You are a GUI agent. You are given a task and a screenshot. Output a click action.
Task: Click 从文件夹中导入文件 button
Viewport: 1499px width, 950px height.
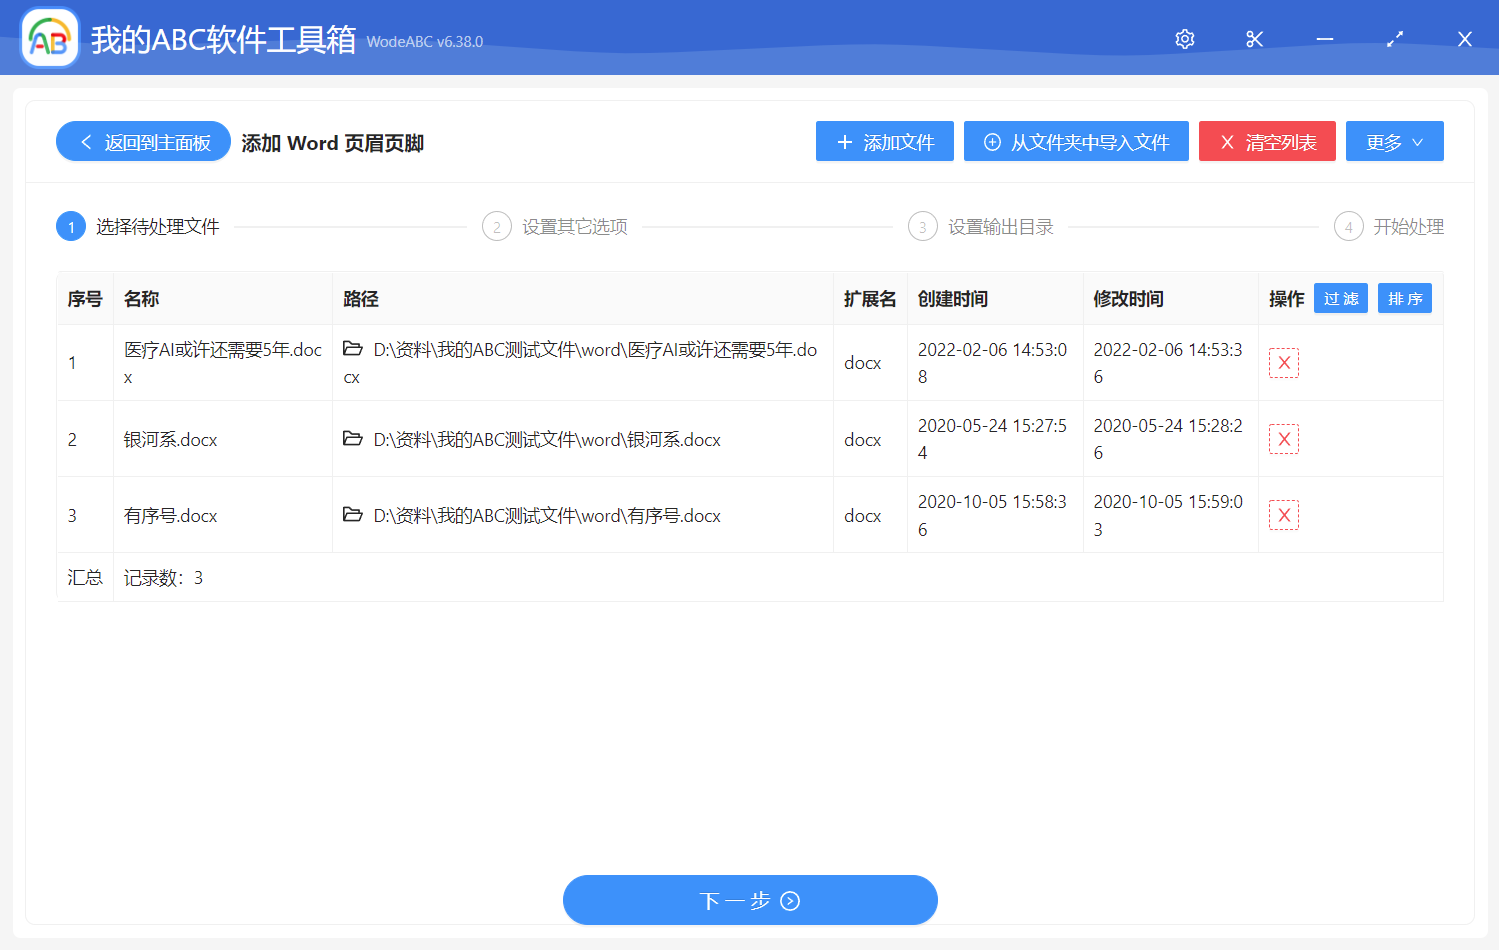(x=1076, y=142)
